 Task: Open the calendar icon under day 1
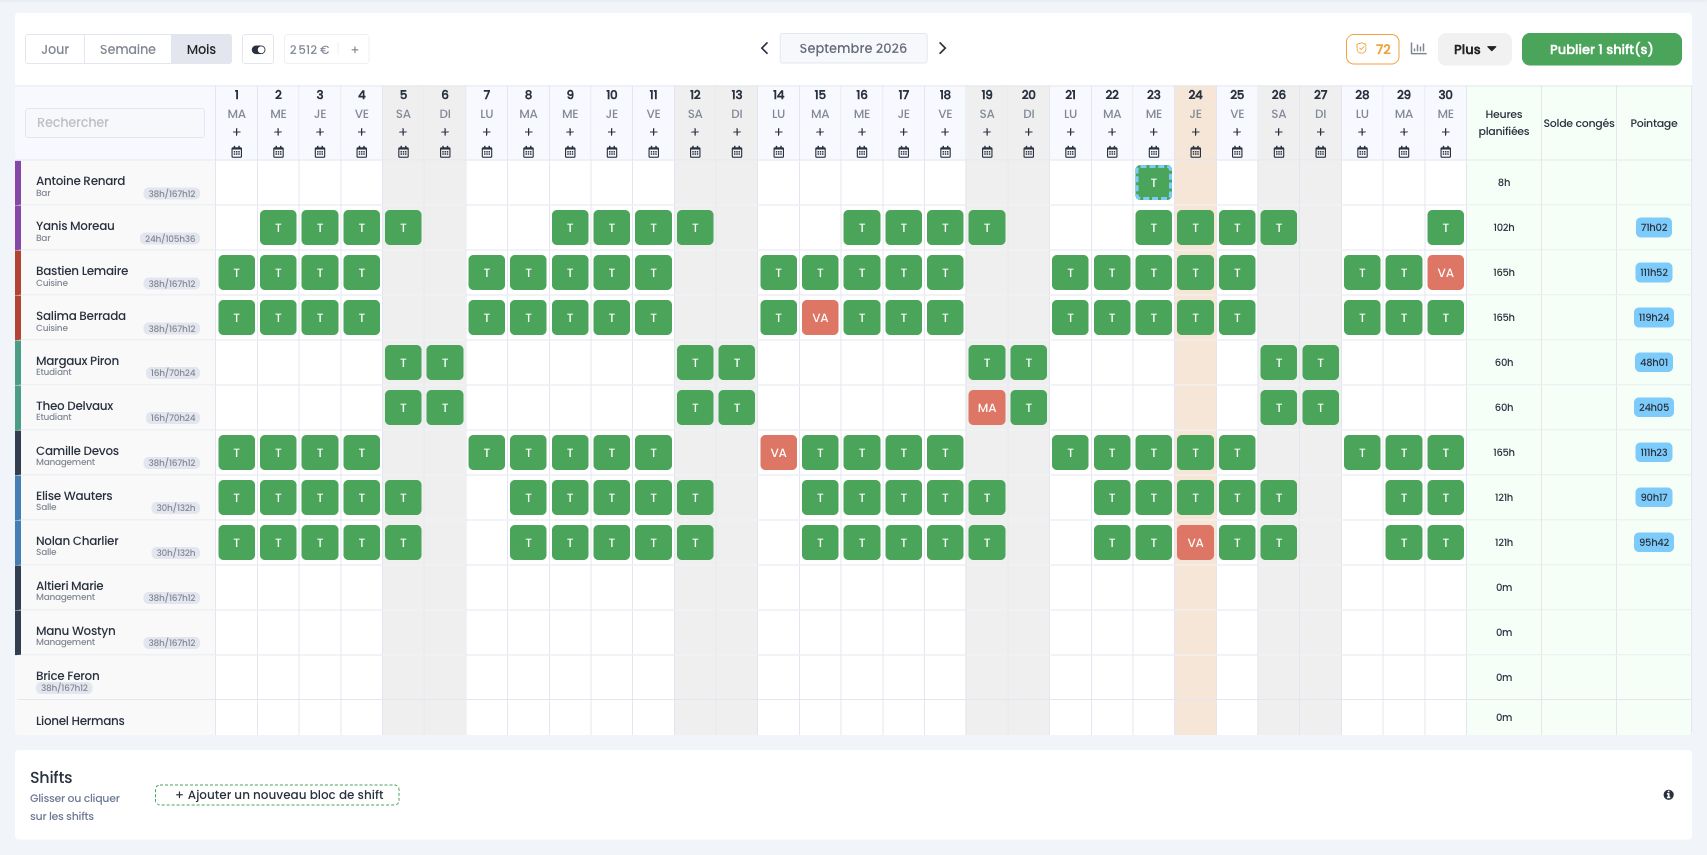click(x=237, y=152)
